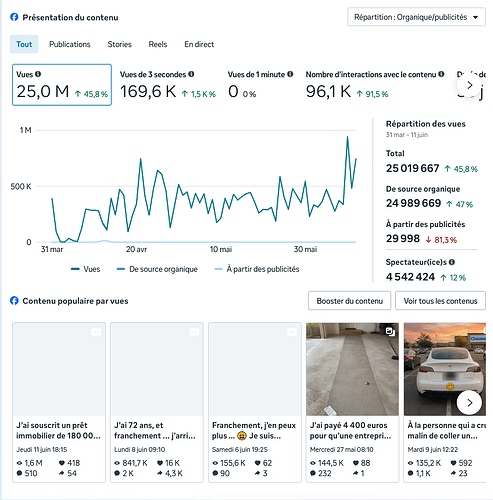Switch to the Publications tab

pos(70,44)
